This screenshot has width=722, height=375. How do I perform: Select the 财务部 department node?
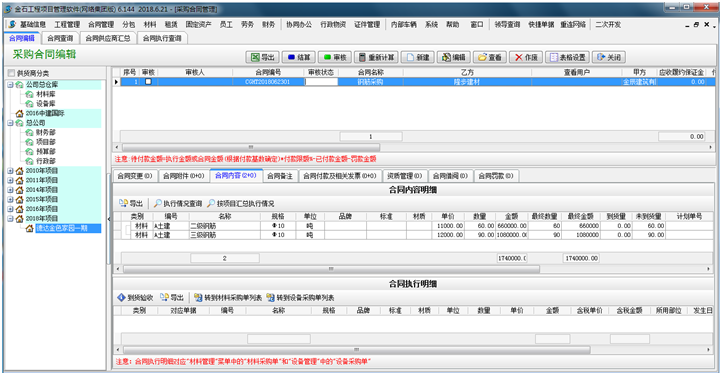tap(46, 132)
